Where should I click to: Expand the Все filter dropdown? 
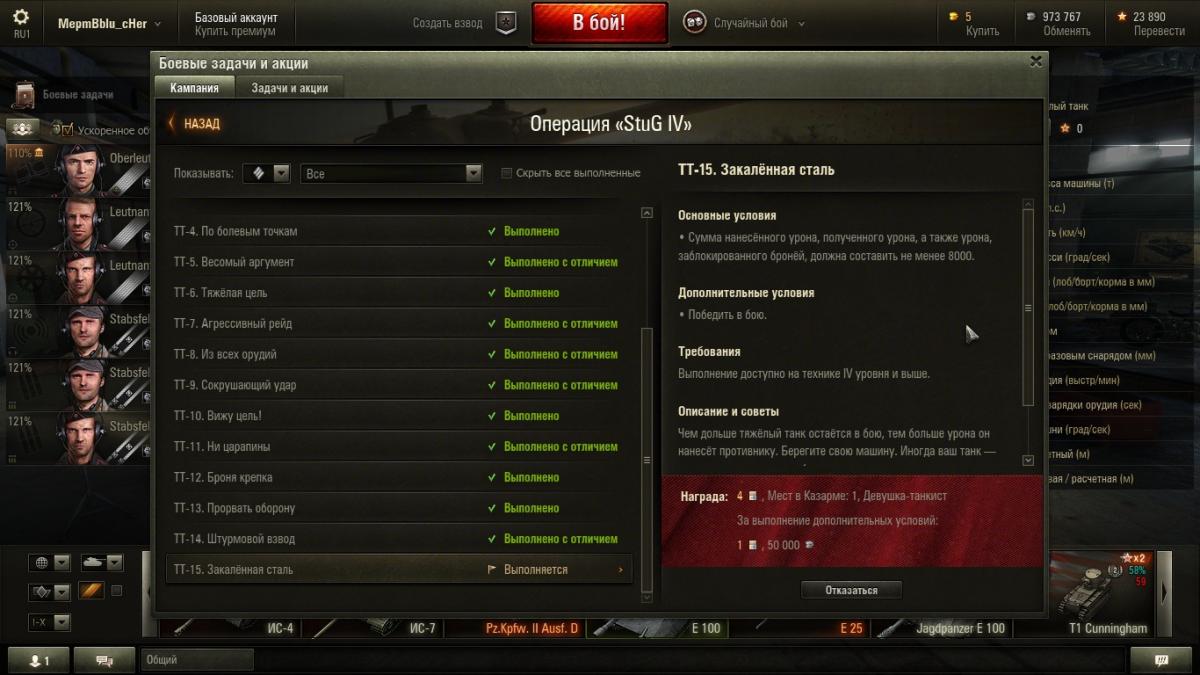click(x=392, y=173)
